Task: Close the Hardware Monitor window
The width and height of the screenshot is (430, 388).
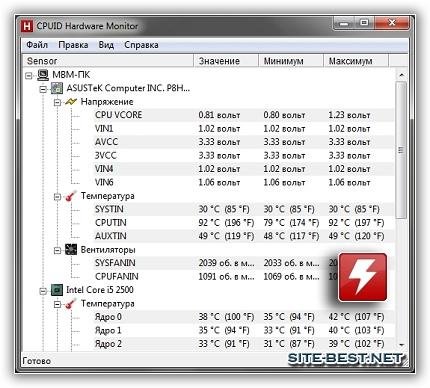Action: [392, 23]
